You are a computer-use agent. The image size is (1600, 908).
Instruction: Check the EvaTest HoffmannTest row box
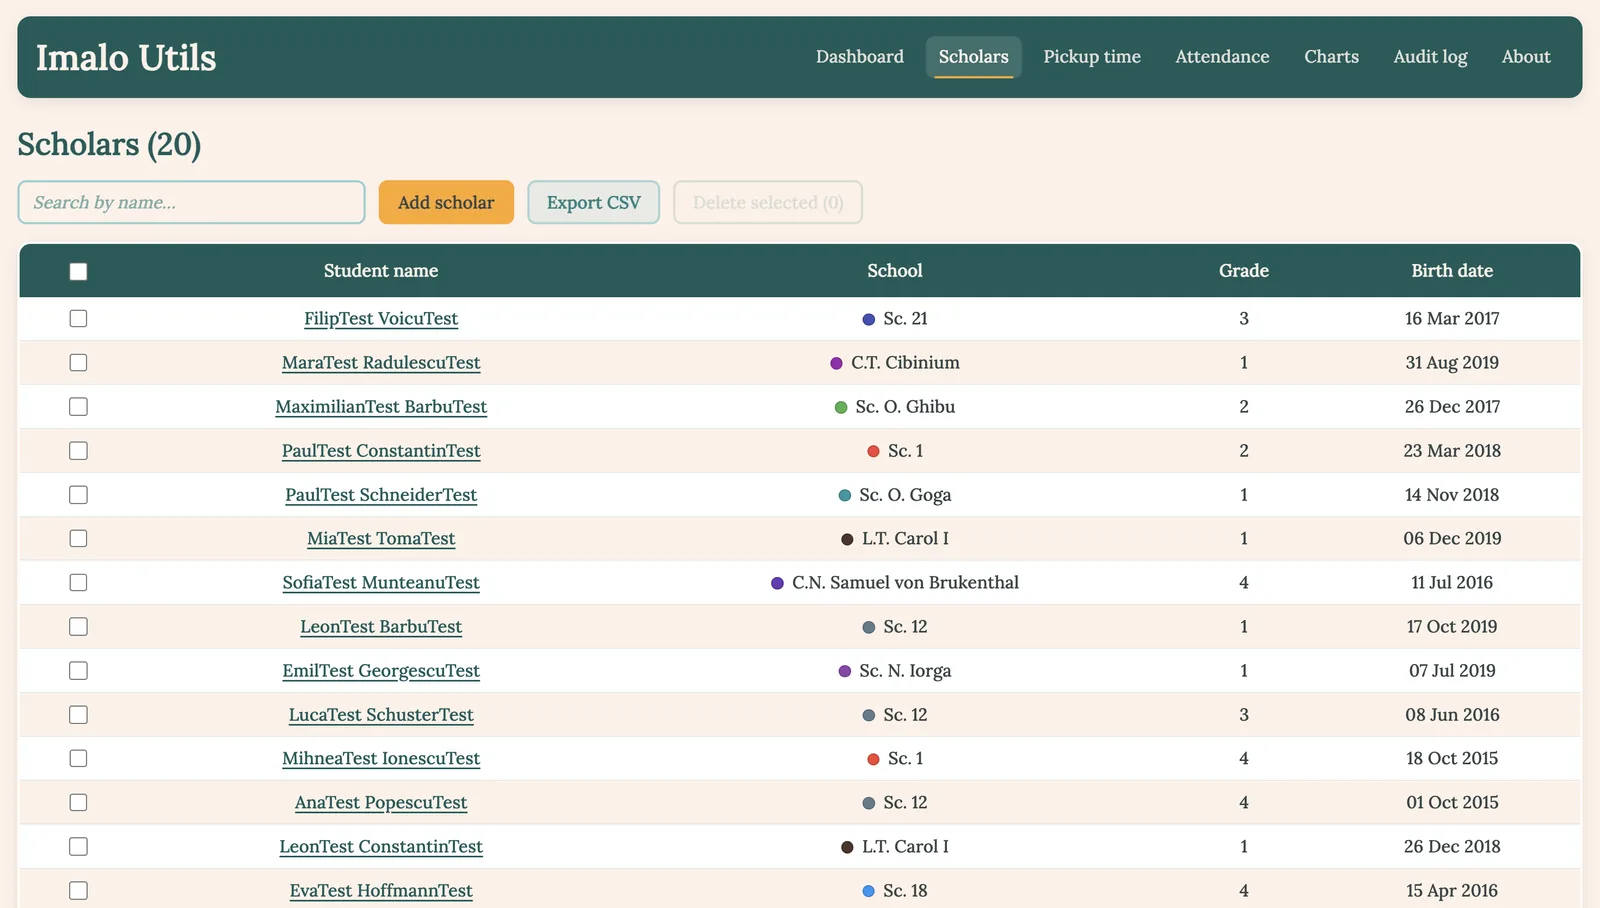(78, 890)
